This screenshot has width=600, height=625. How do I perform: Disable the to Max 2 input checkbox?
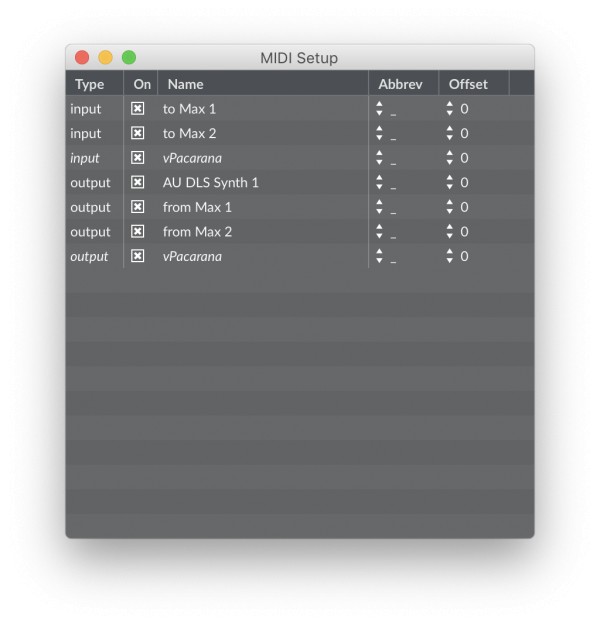click(138, 133)
